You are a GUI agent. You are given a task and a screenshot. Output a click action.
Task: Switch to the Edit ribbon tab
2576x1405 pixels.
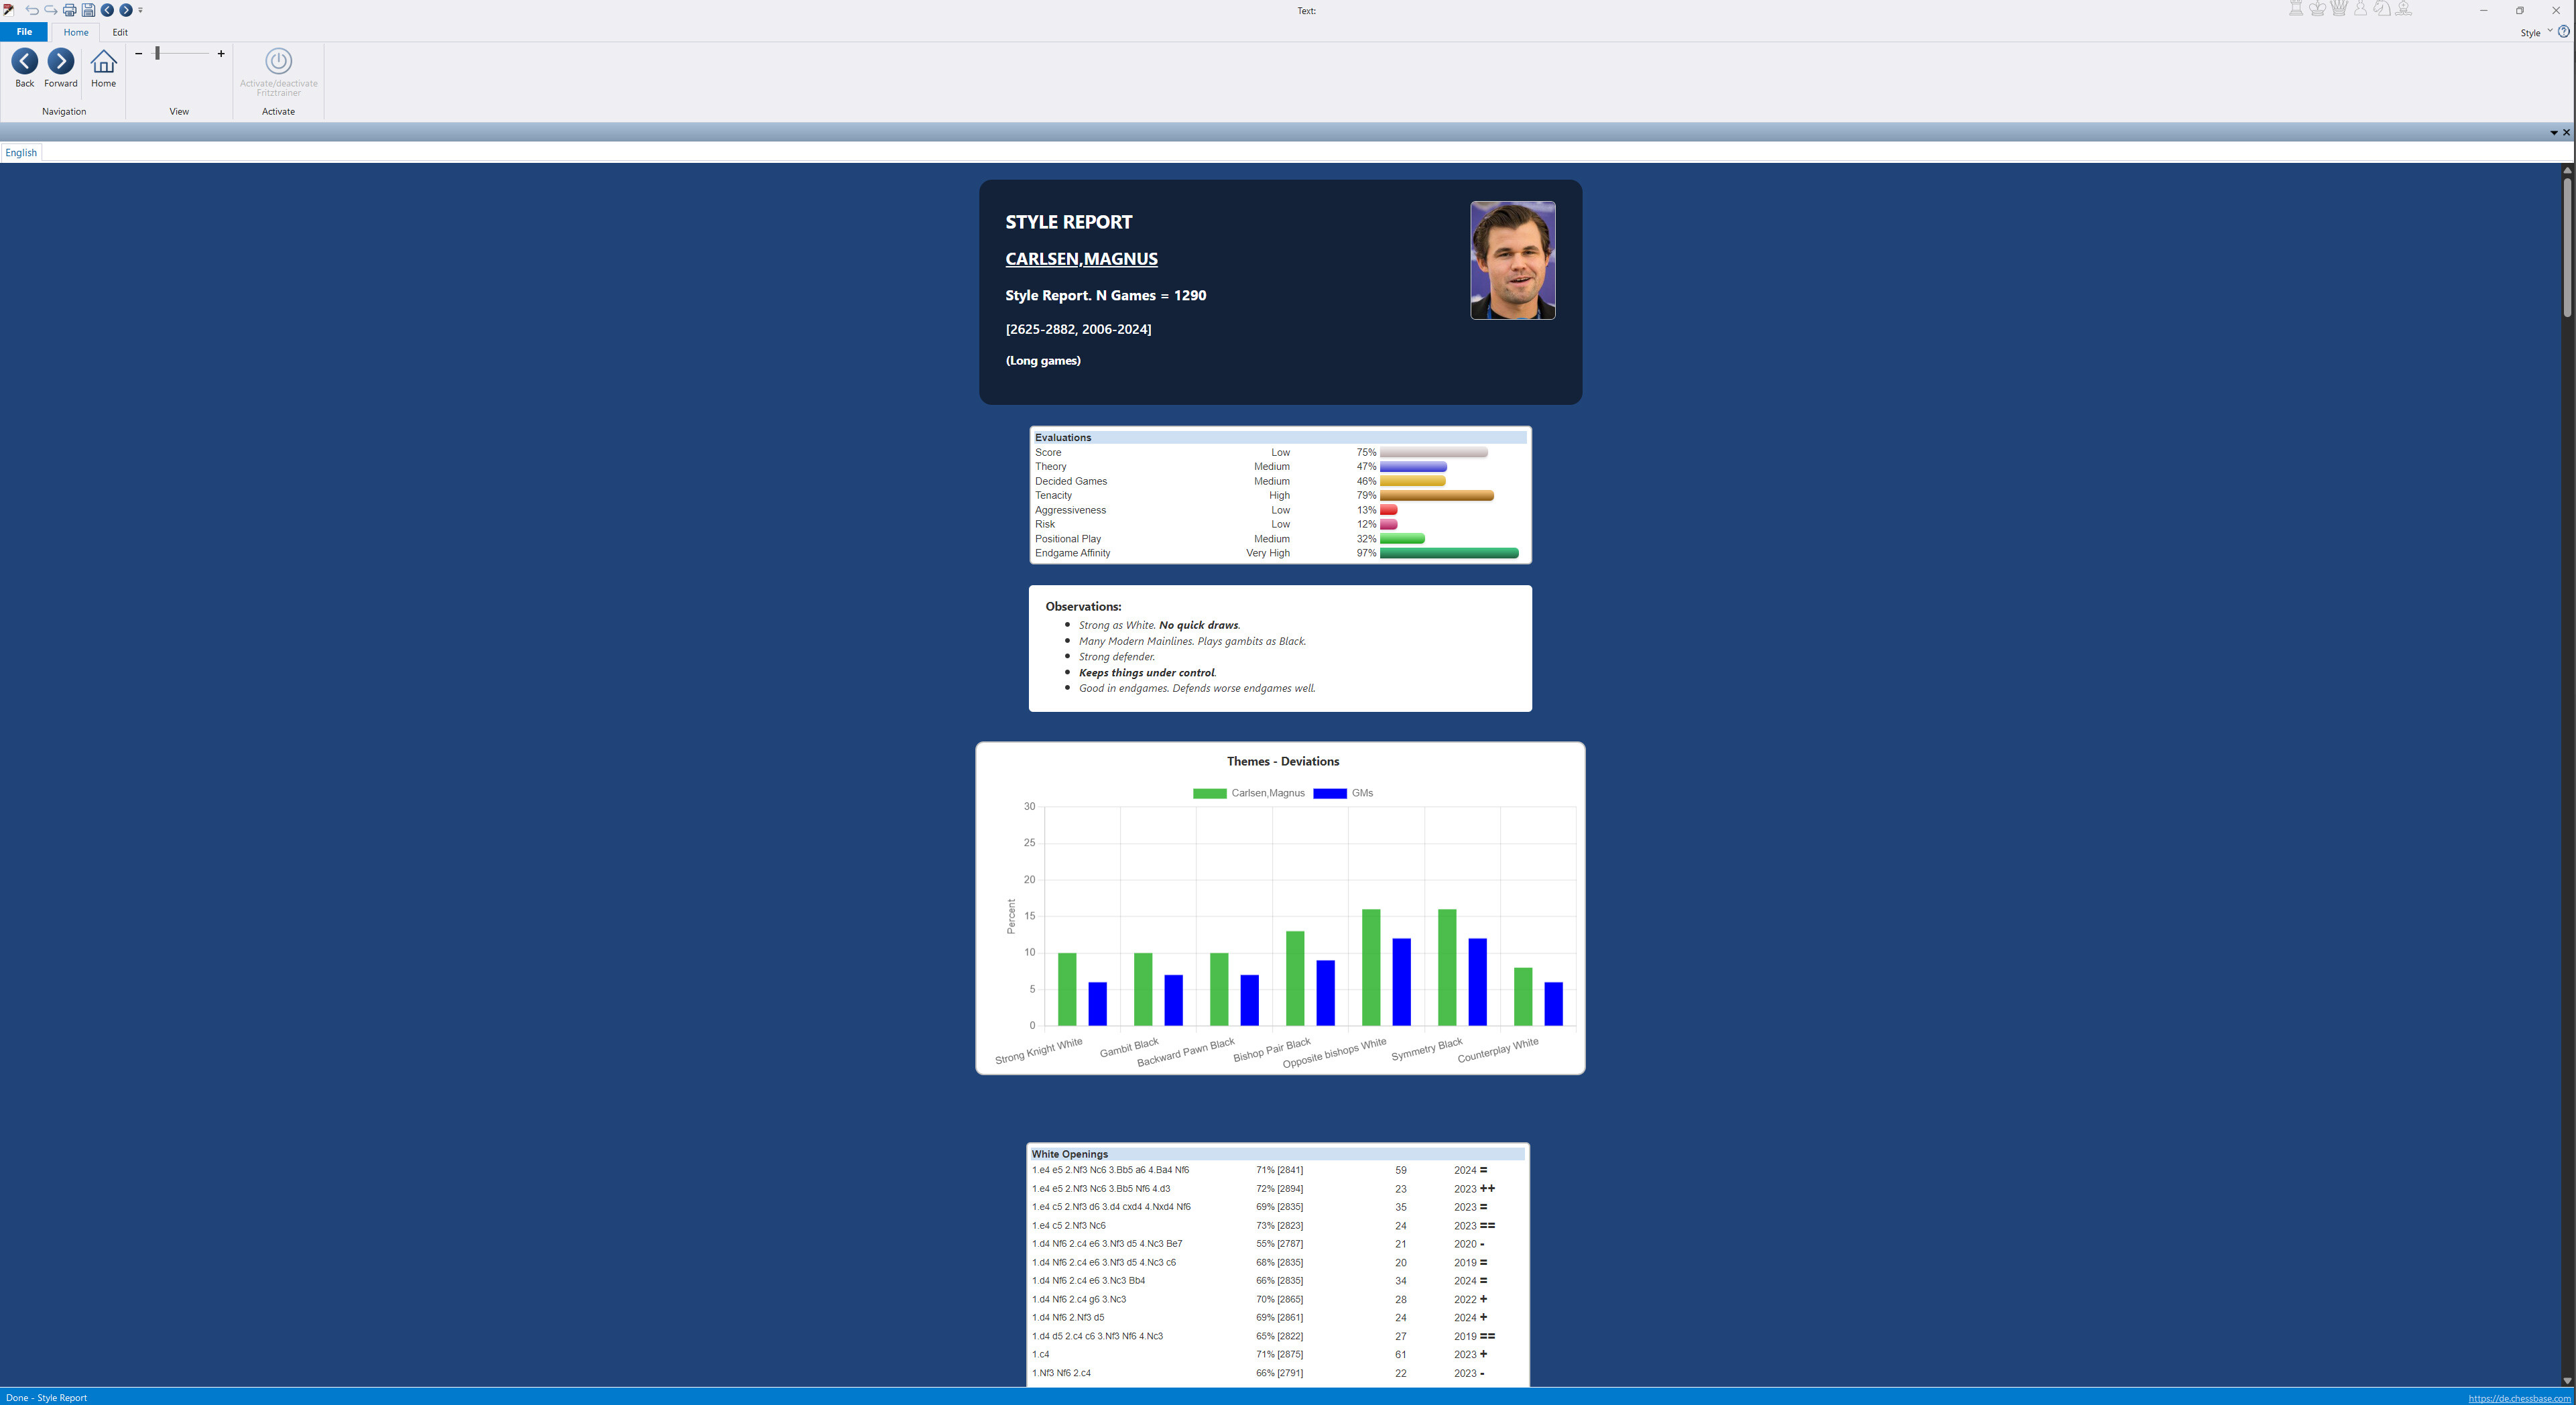[120, 32]
